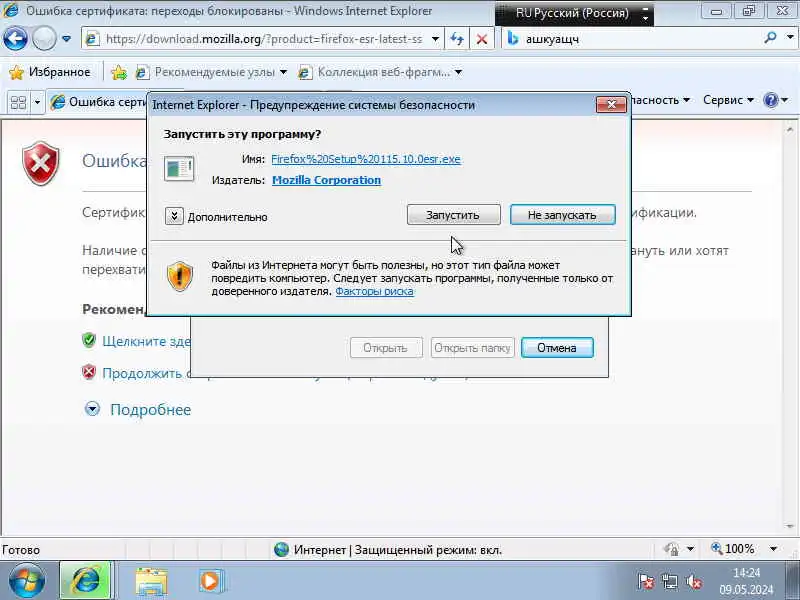Click the Quick Tabs grid icon
This screenshot has height=600, width=800.
point(18,103)
